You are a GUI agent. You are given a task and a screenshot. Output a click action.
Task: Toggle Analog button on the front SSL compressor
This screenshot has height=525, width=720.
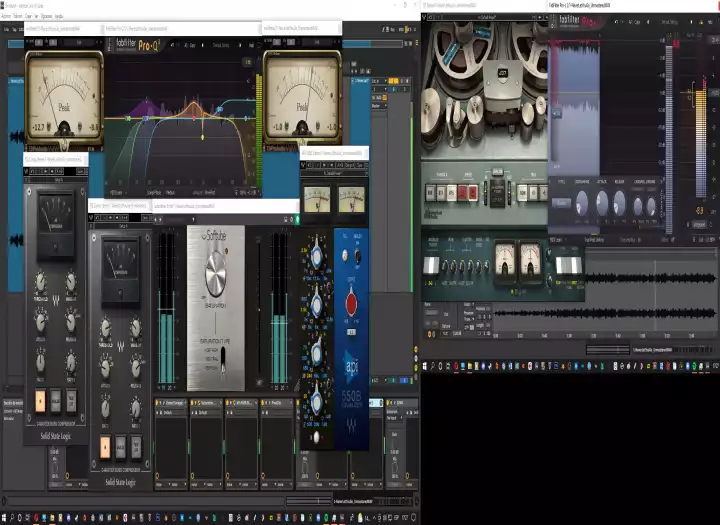(120, 446)
